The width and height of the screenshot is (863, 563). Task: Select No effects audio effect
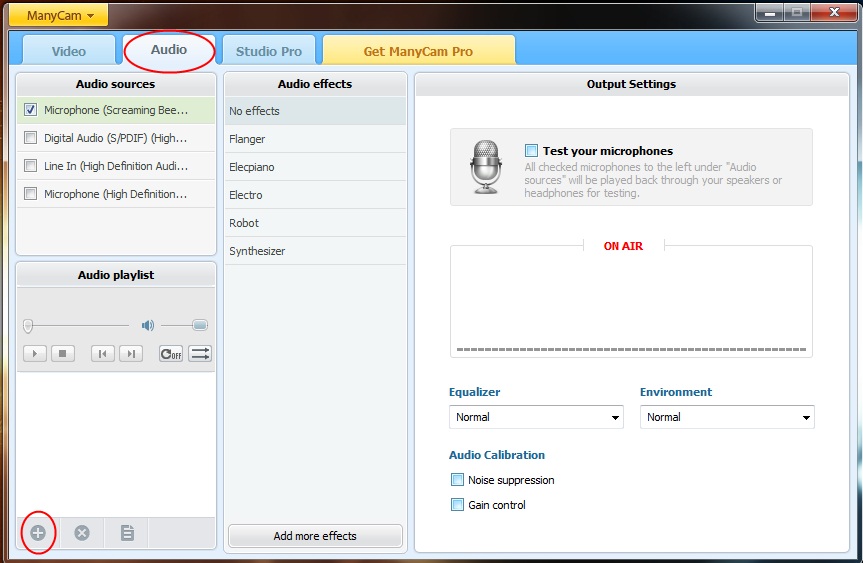pyautogui.click(x=315, y=111)
